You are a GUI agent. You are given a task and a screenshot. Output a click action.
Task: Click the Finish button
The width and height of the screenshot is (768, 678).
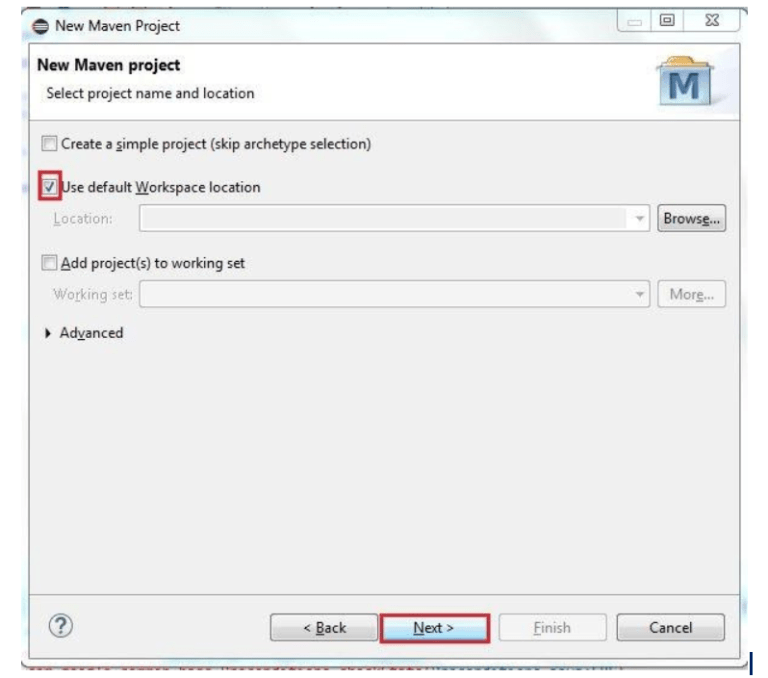(552, 628)
